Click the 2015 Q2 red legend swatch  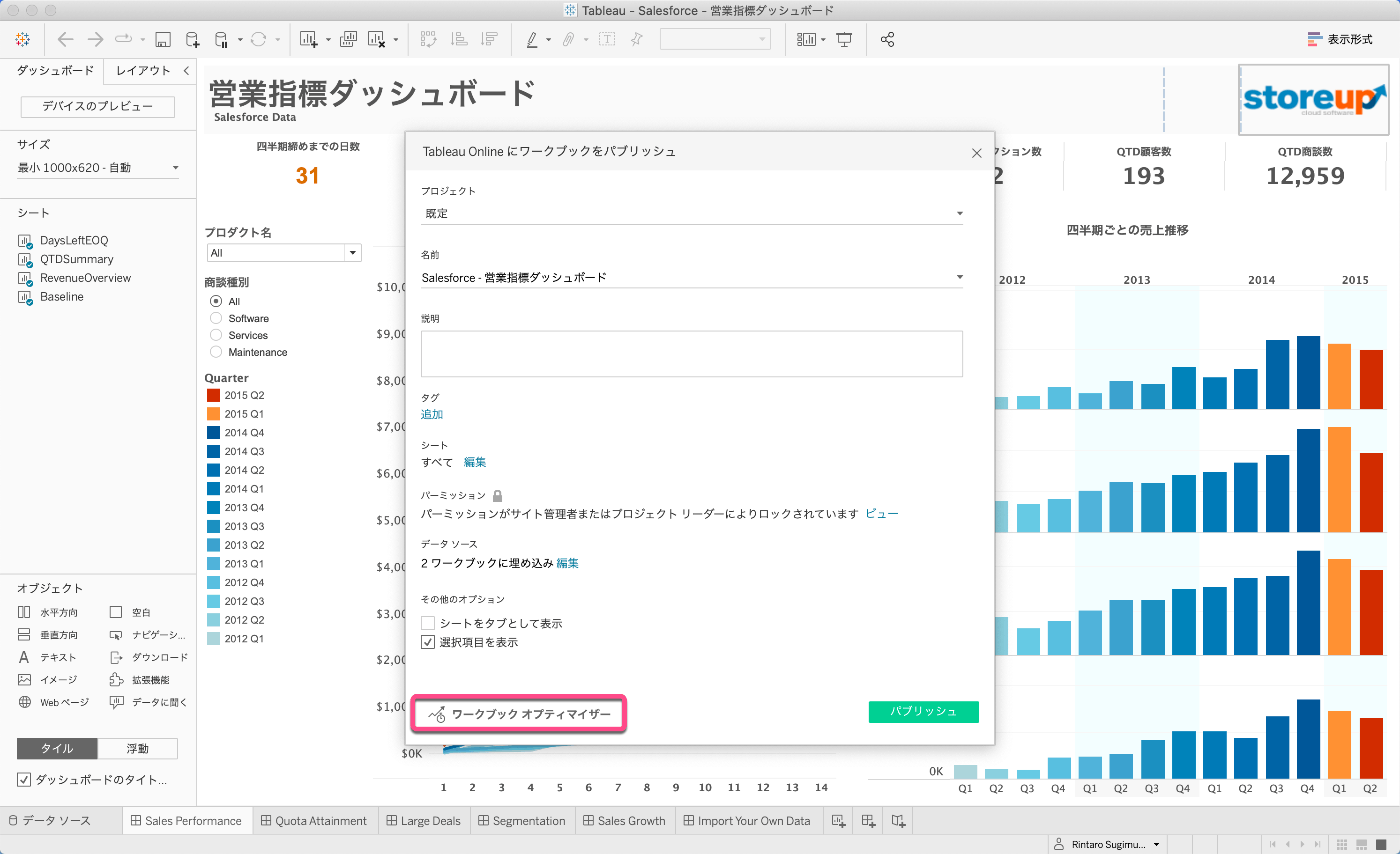click(x=213, y=395)
